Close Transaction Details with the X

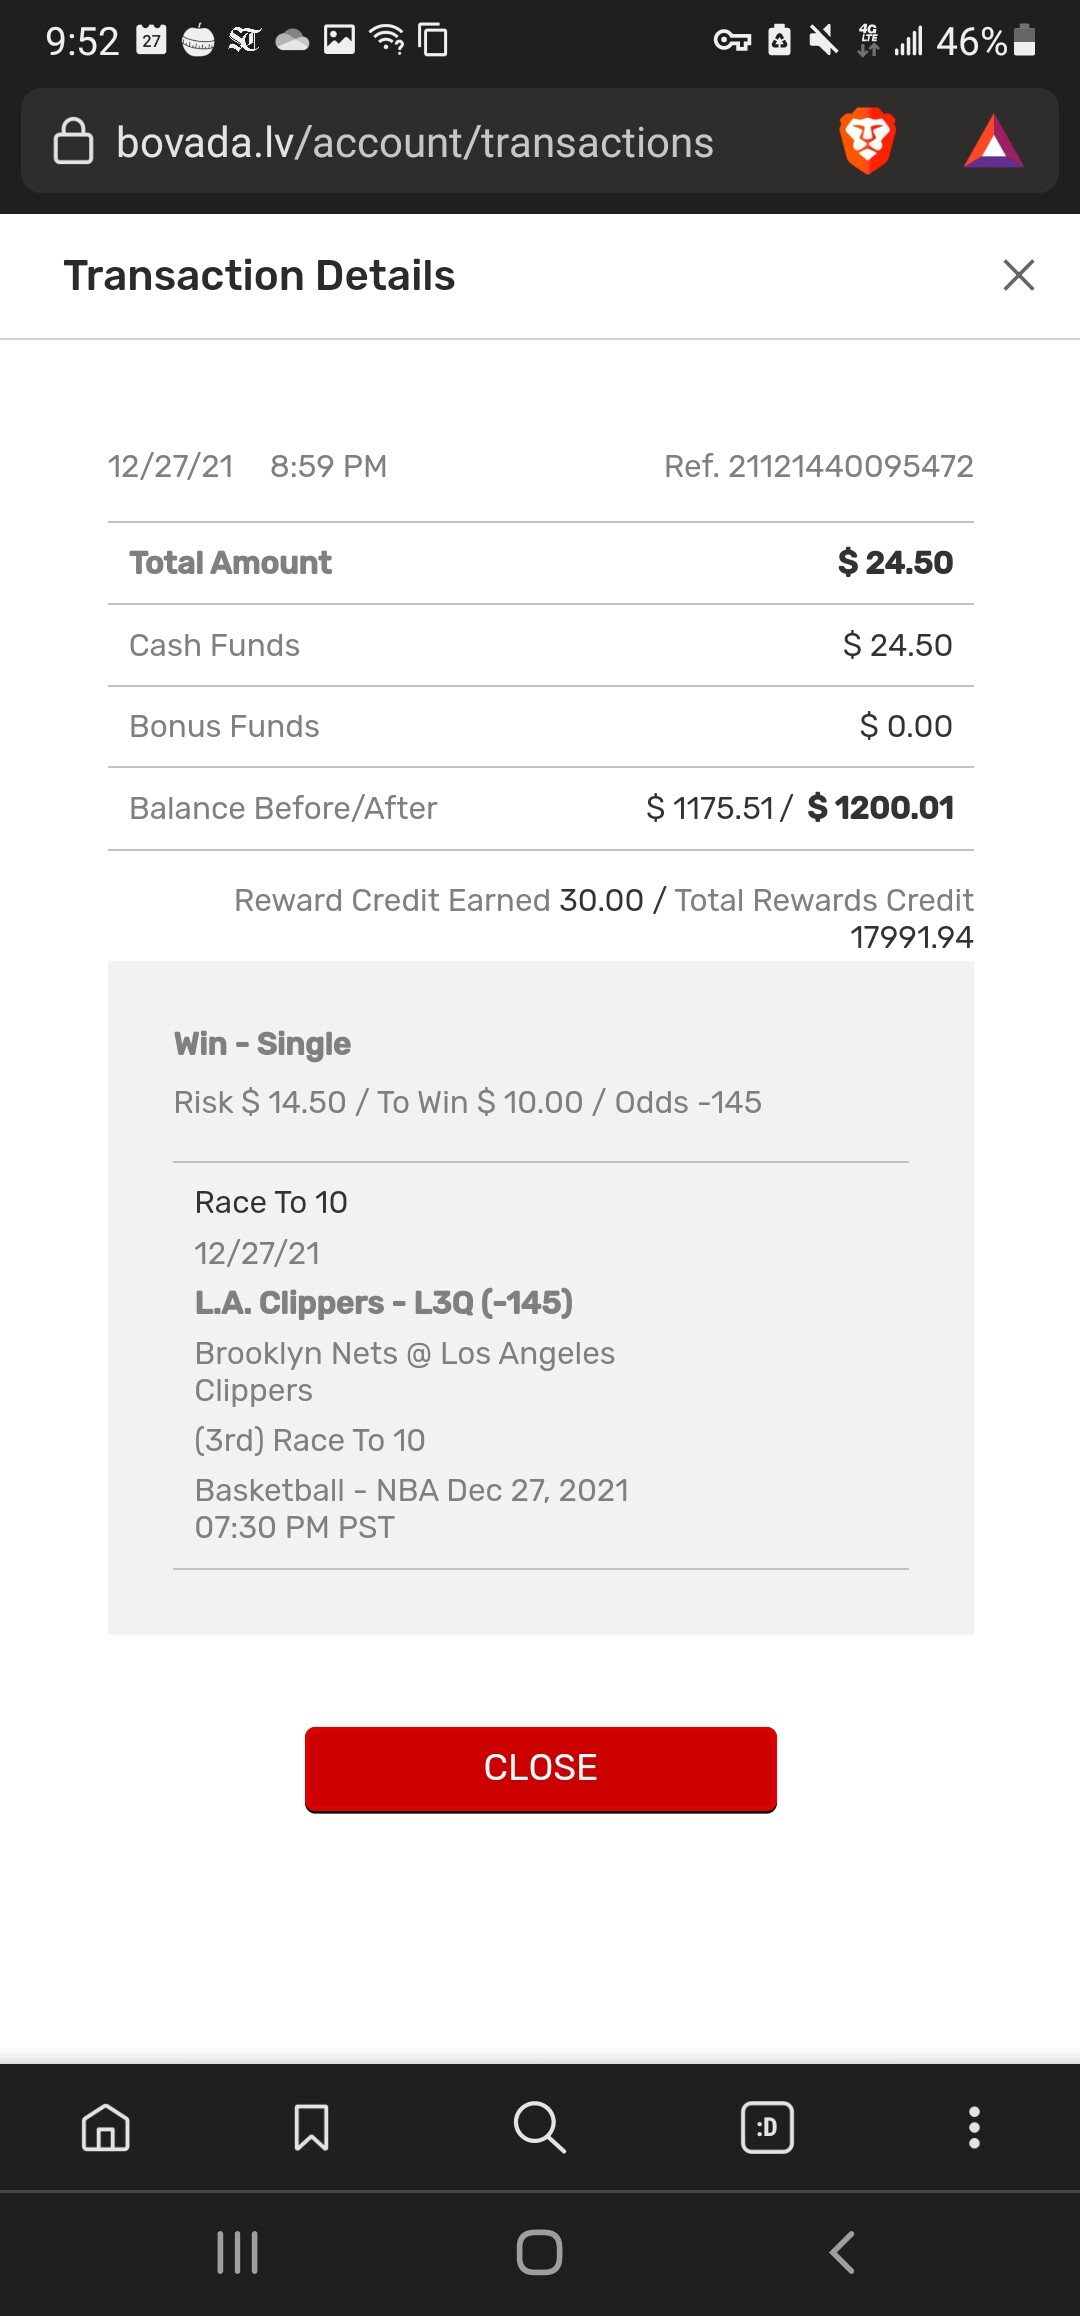point(1018,275)
